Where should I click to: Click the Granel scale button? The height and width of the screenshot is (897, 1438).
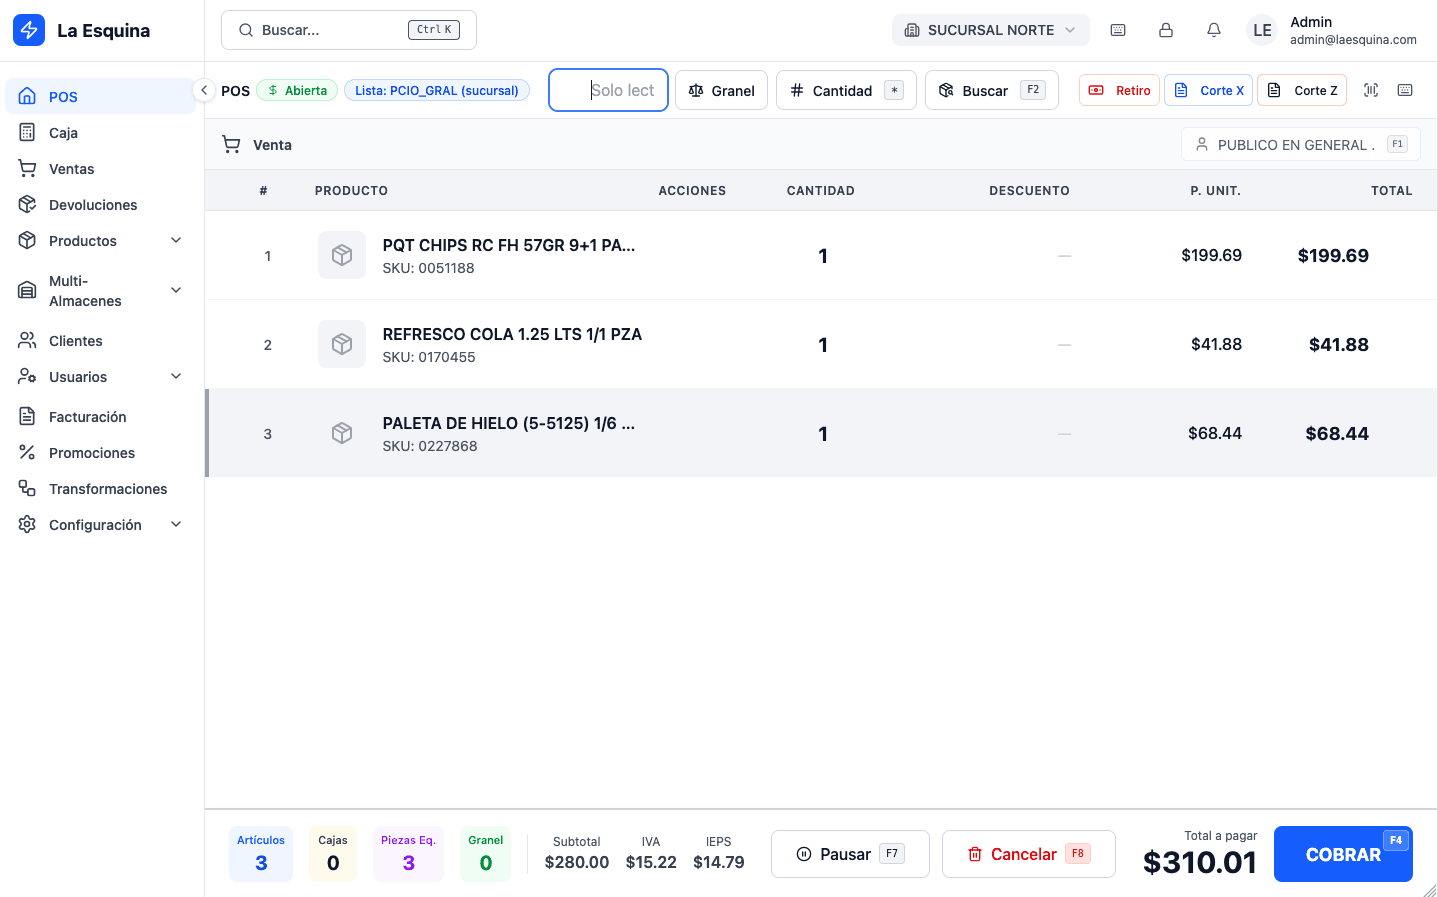721,90
